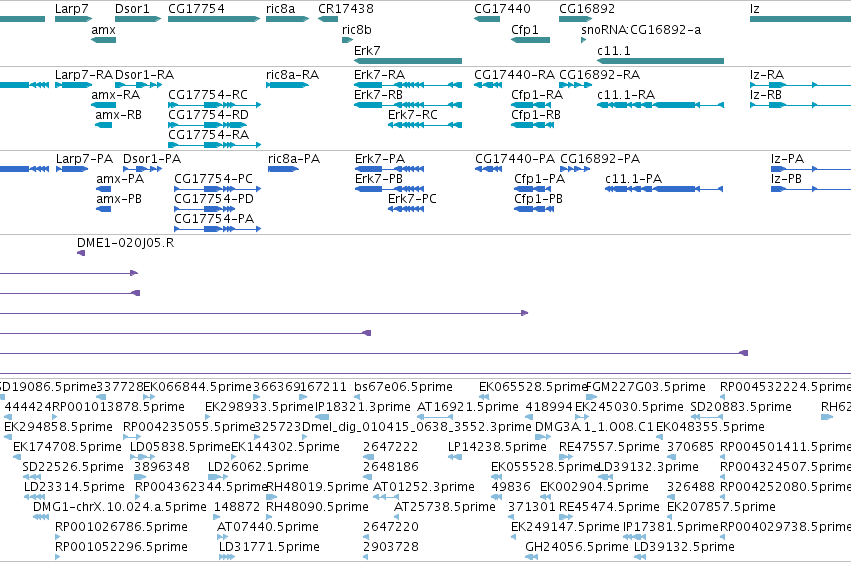Select EST LP14238.5prime
Viewport: 851px width, 562px height.
(455, 457)
